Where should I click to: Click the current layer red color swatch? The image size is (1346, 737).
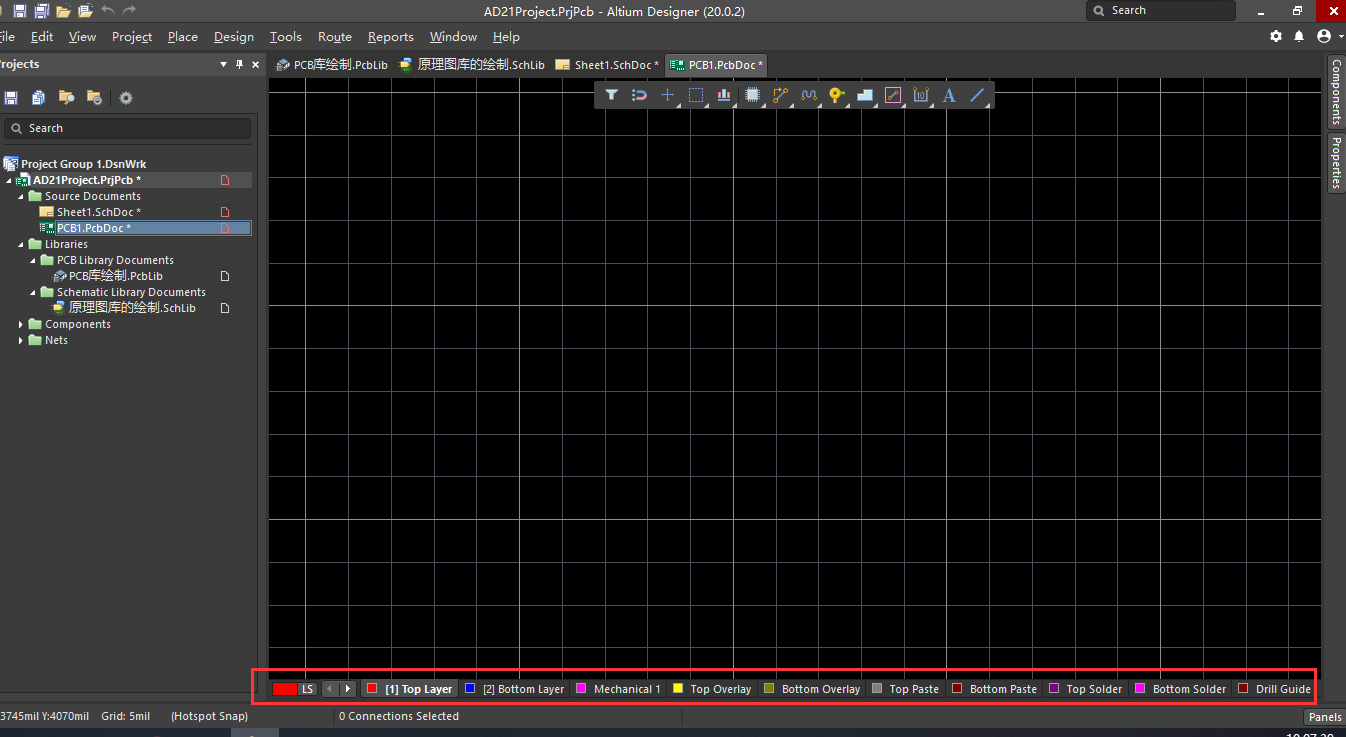285,689
